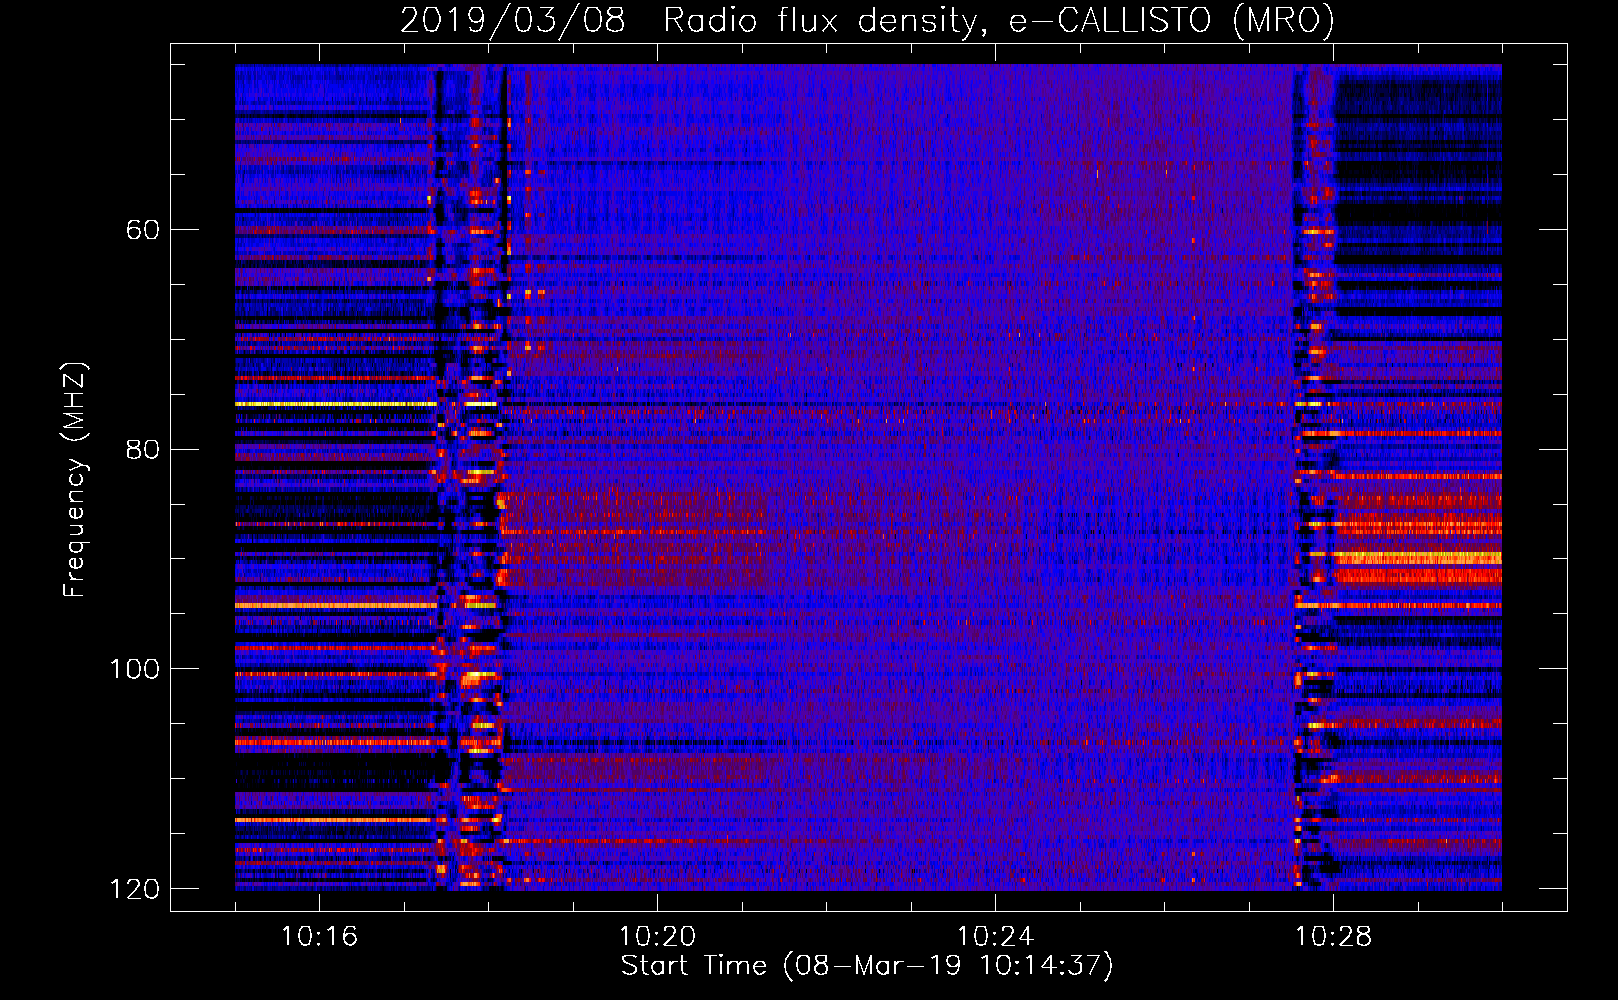Click the plot title showing date 2019/03/08
Viewport: 1618px width, 1000px height.
tap(868, 21)
